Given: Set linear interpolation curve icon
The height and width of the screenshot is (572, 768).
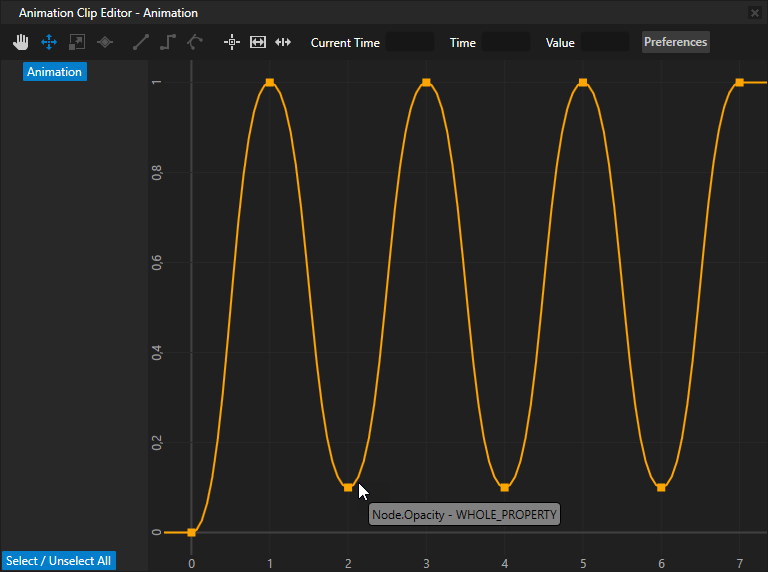Looking at the screenshot, I should [141, 42].
